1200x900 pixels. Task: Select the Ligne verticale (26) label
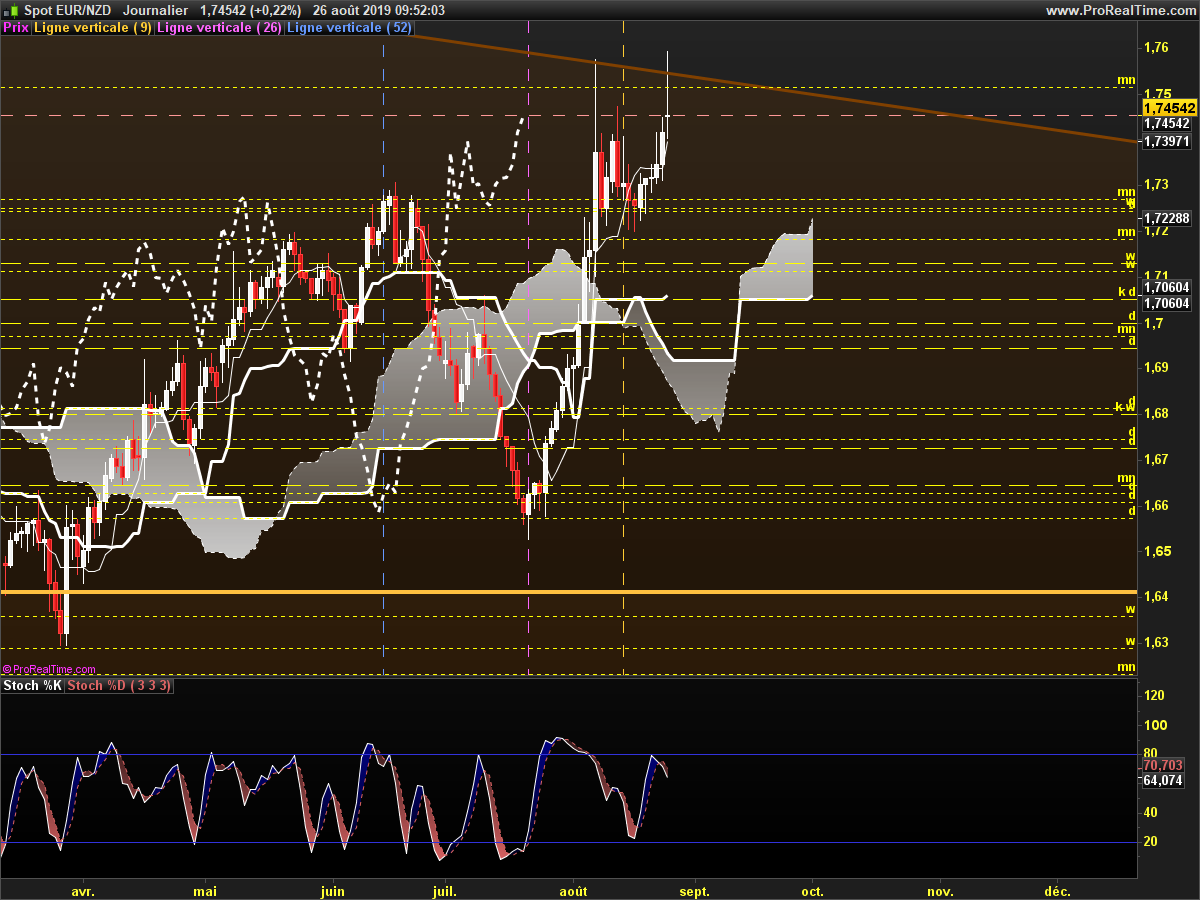click(x=220, y=28)
